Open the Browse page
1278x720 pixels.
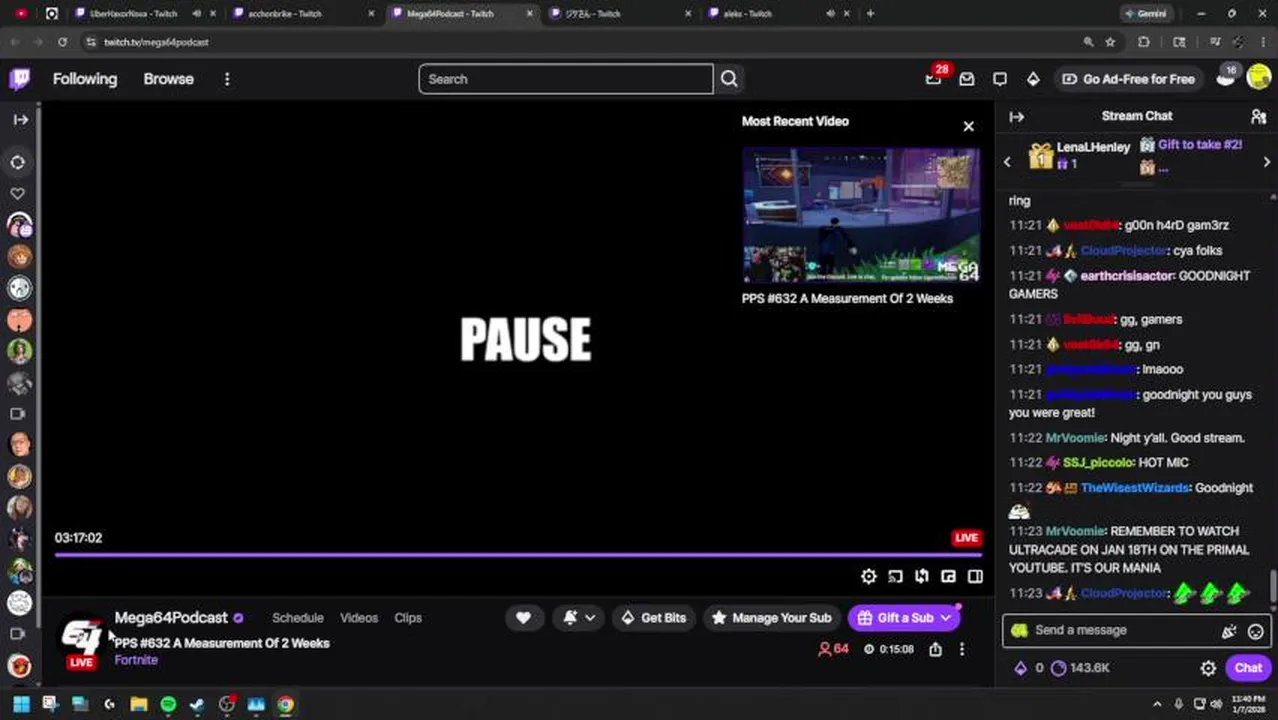[168, 79]
